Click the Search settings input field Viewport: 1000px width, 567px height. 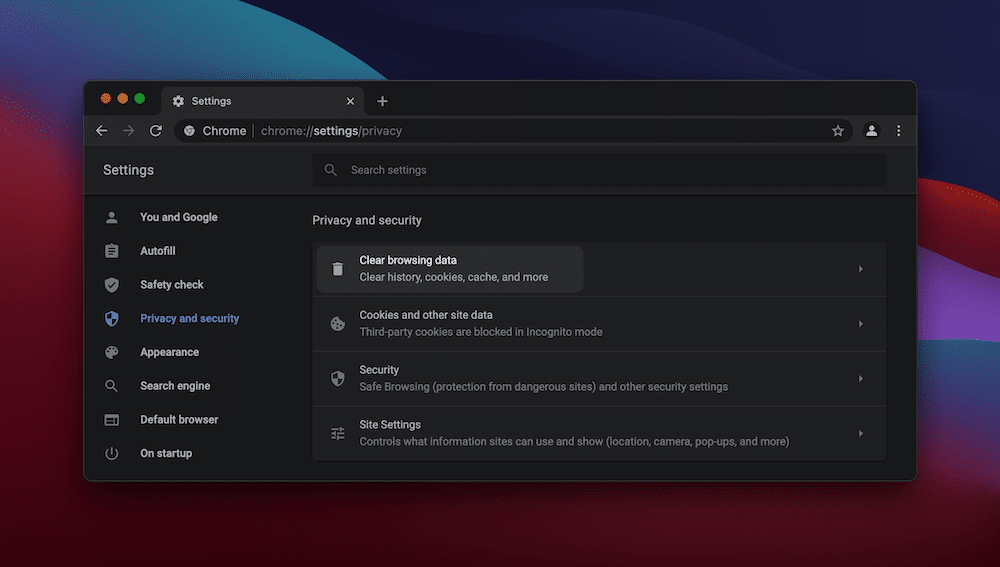click(600, 170)
